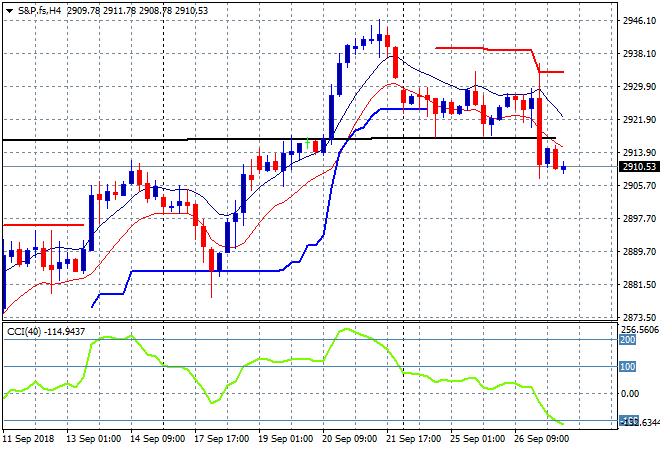
Task: Click the 2913.90 price scale value
Action: pyautogui.click(x=639, y=152)
